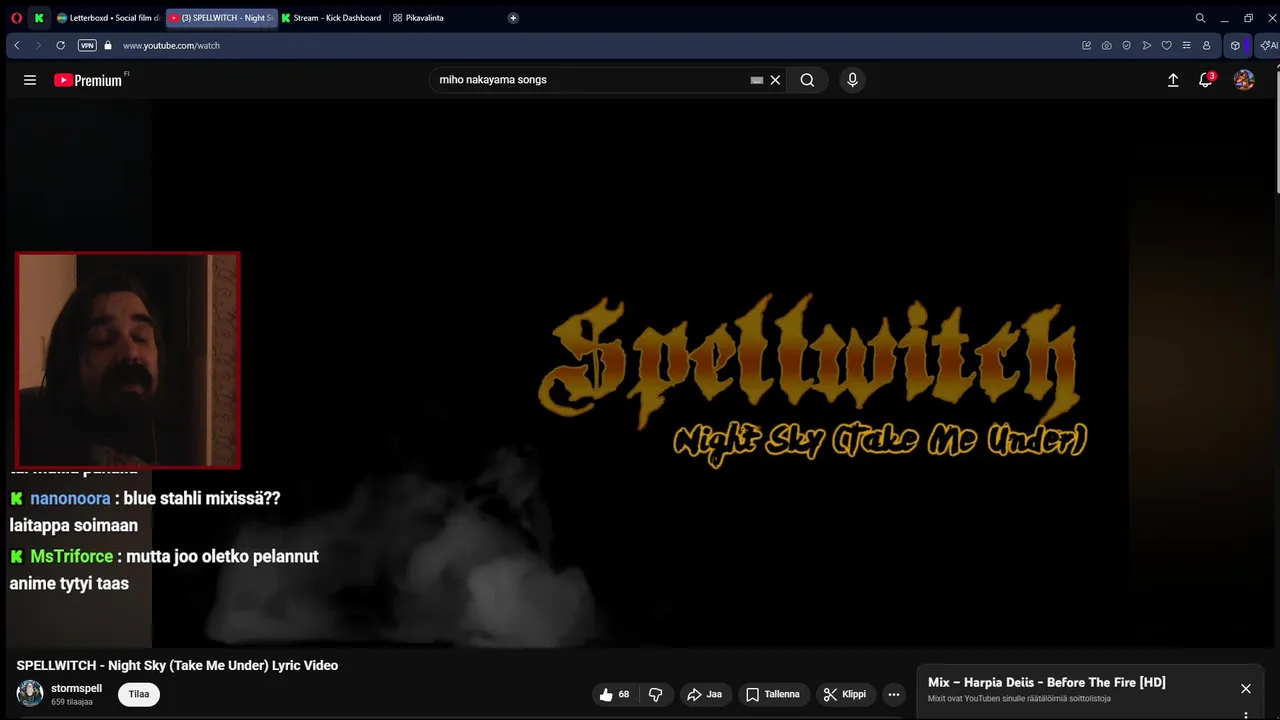
Task: Share the video with Jaa
Action: coord(704,694)
